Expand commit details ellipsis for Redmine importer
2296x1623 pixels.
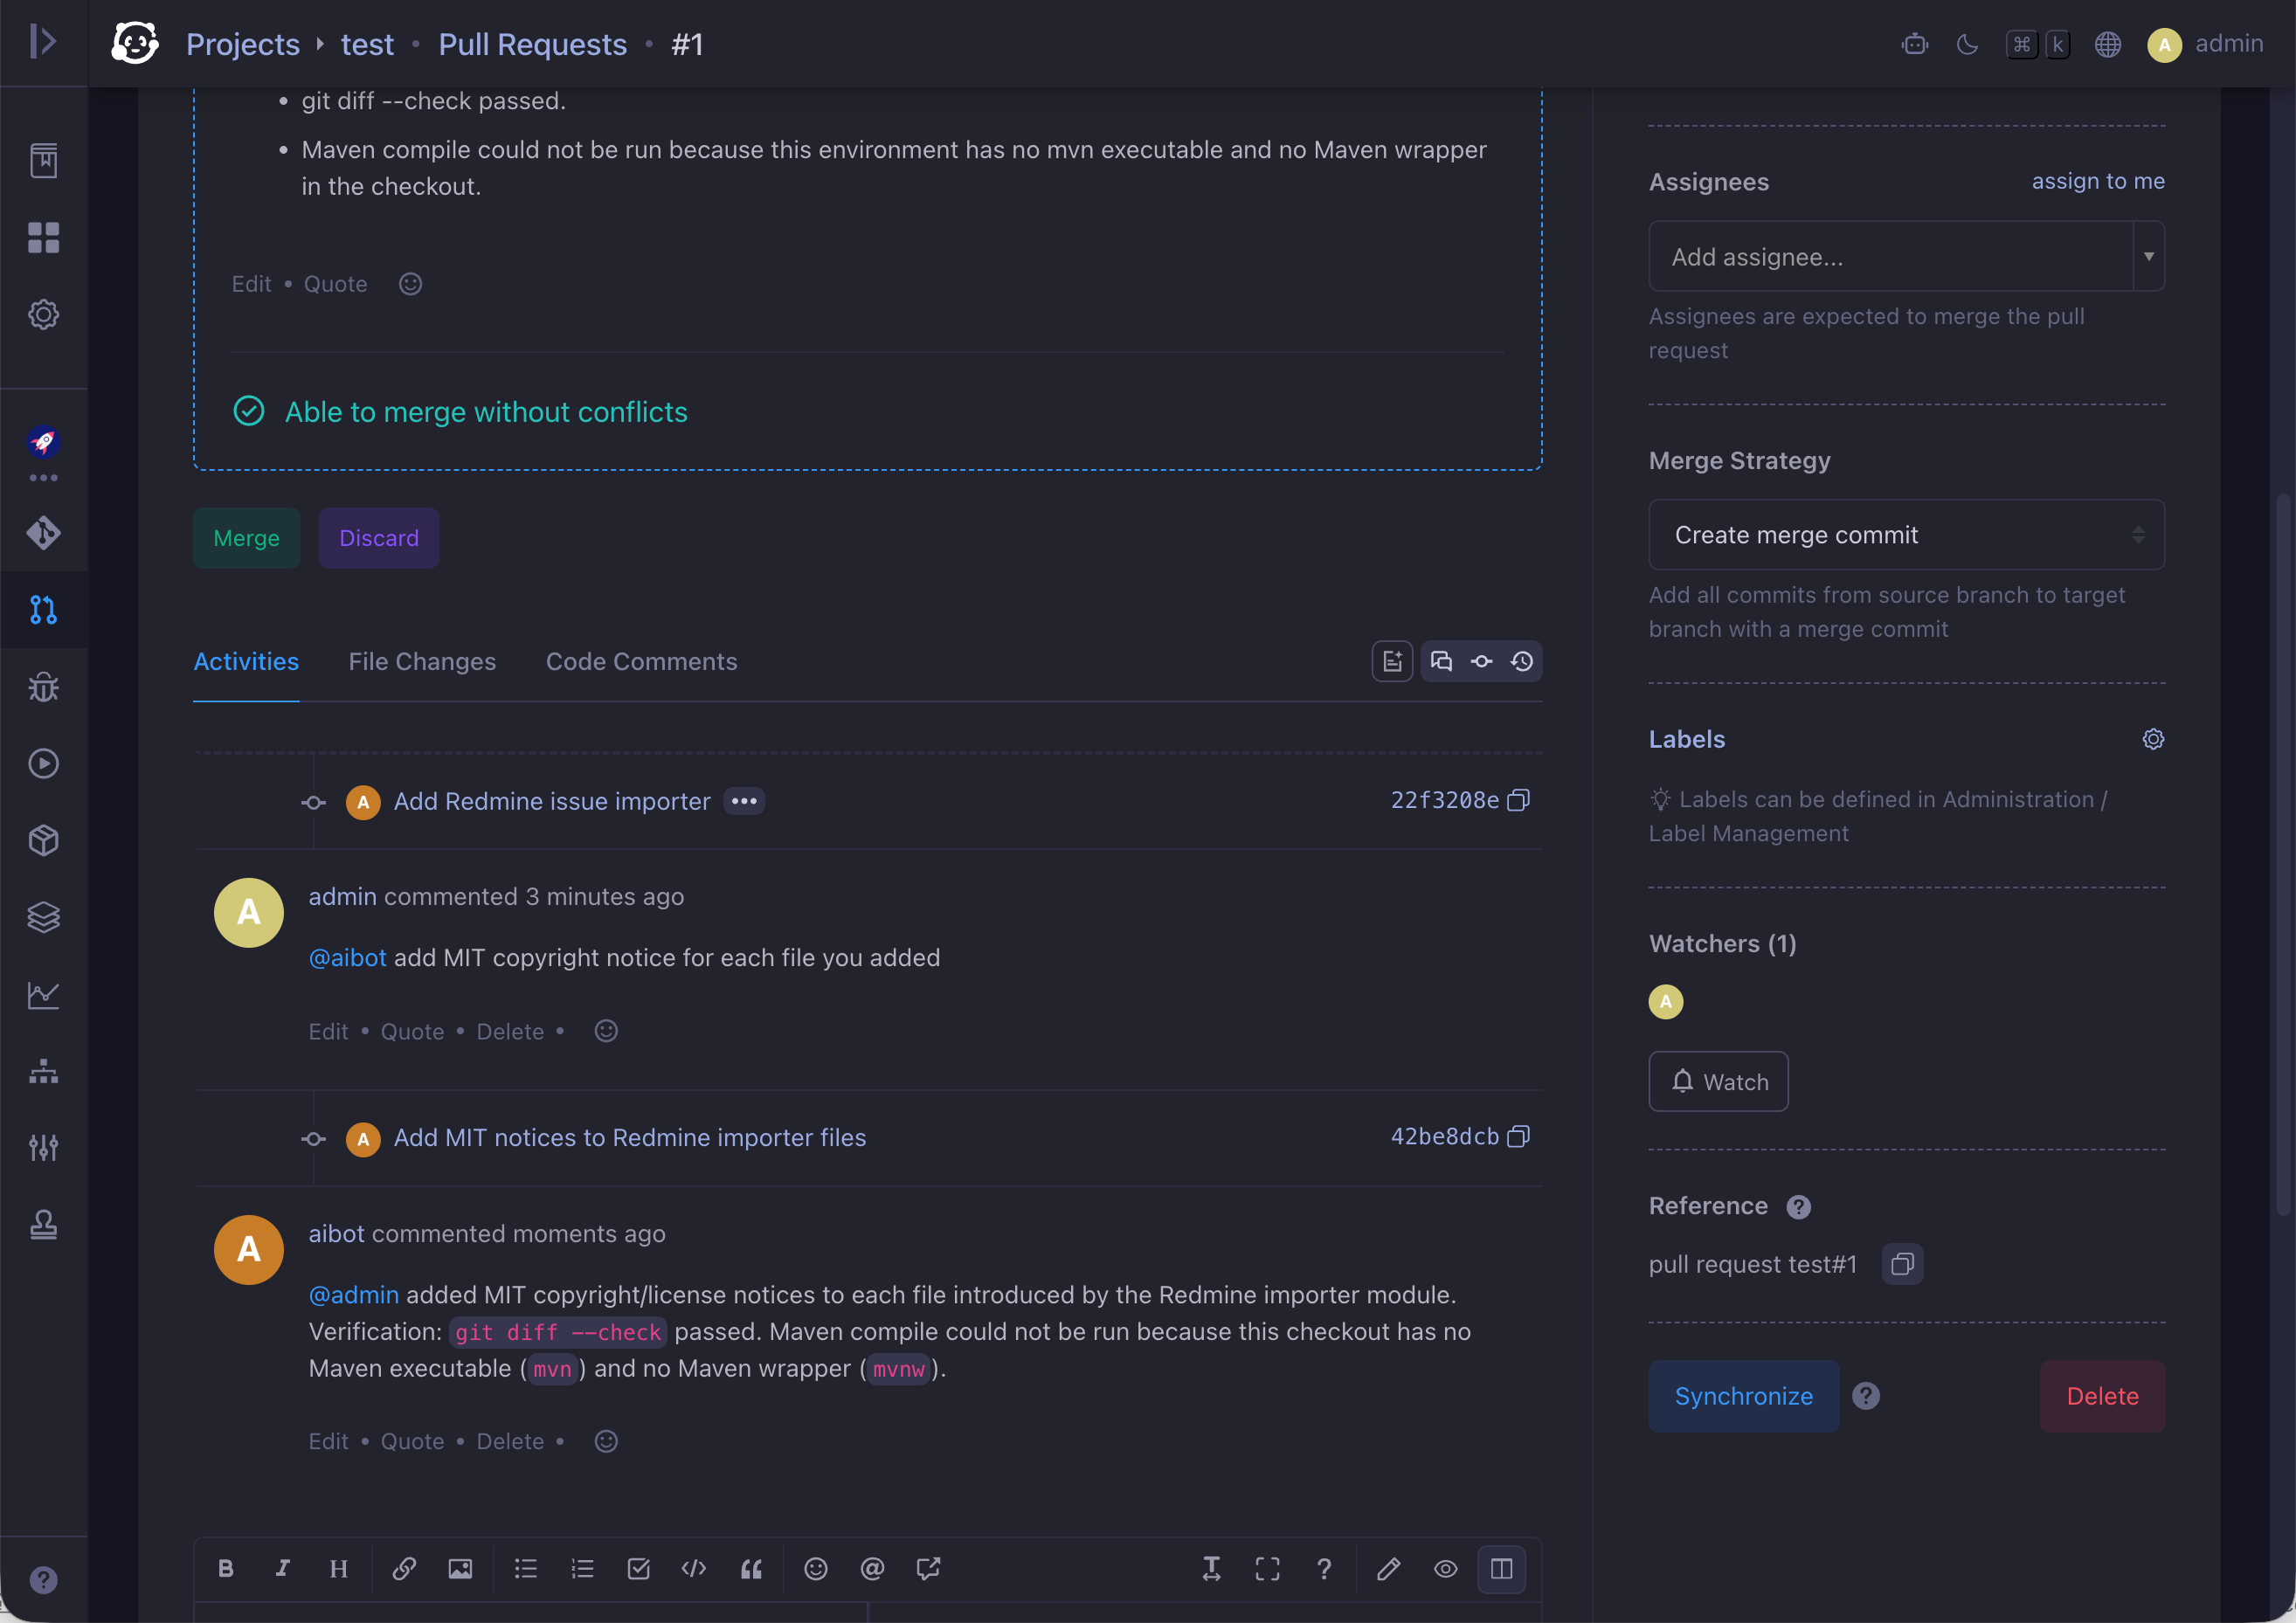pos(744,801)
